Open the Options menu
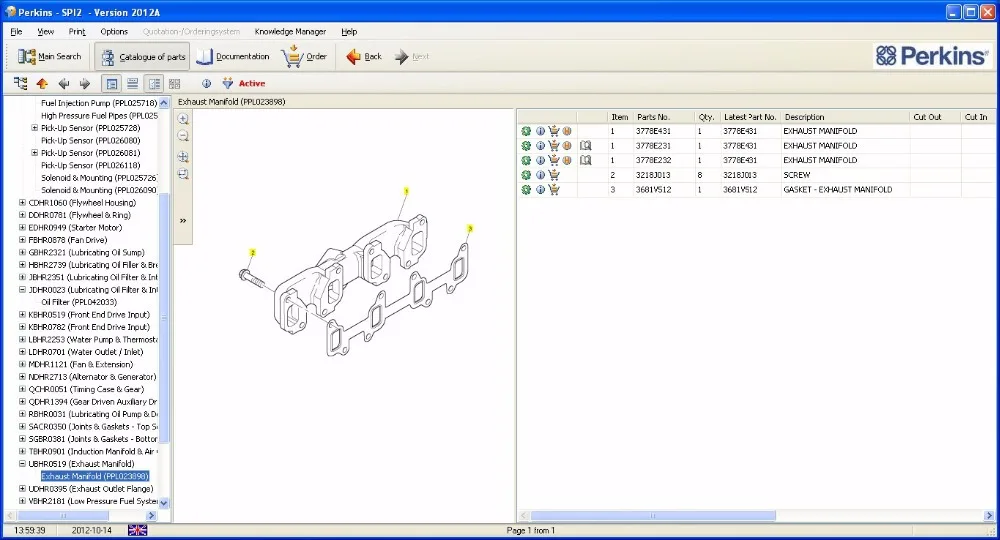1000x540 pixels. pyautogui.click(x=114, y=31)
